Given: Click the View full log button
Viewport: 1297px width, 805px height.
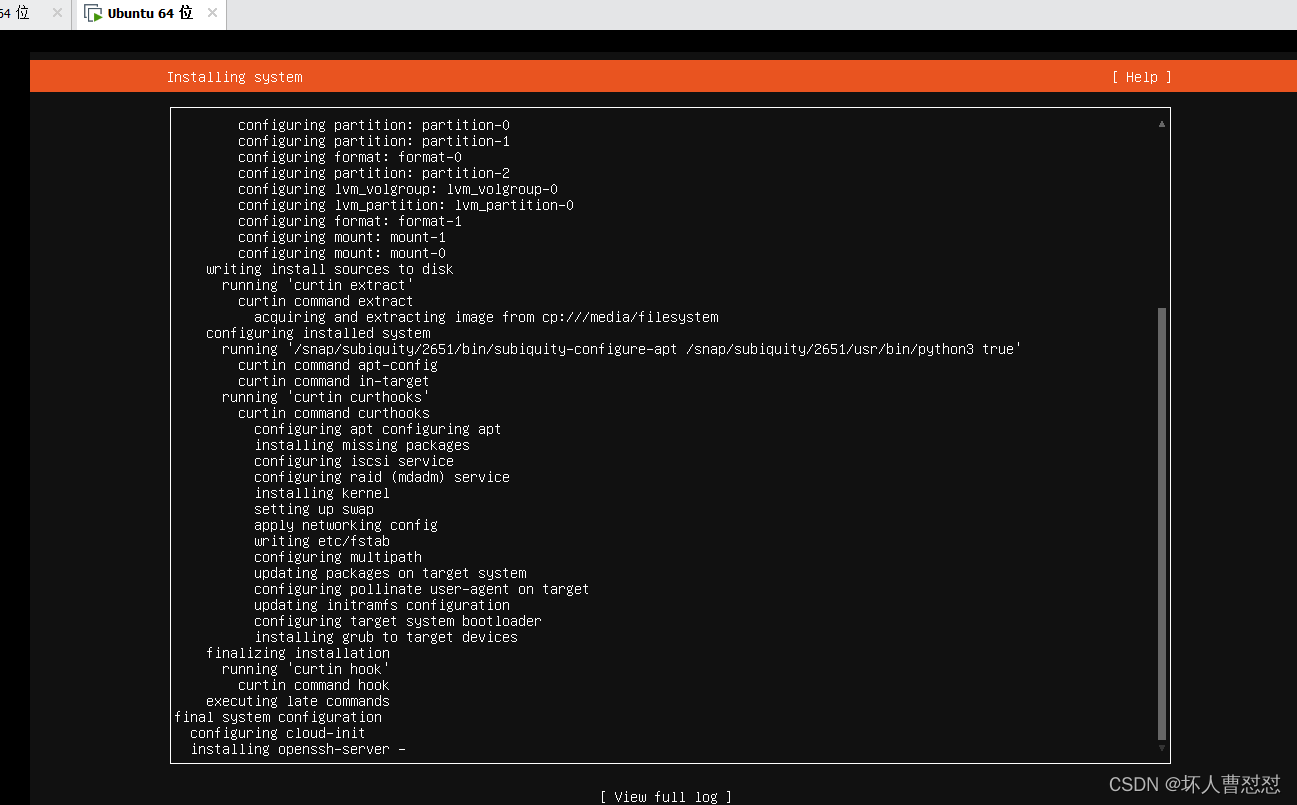Looking at the screenshot, I should click(666, 797).
